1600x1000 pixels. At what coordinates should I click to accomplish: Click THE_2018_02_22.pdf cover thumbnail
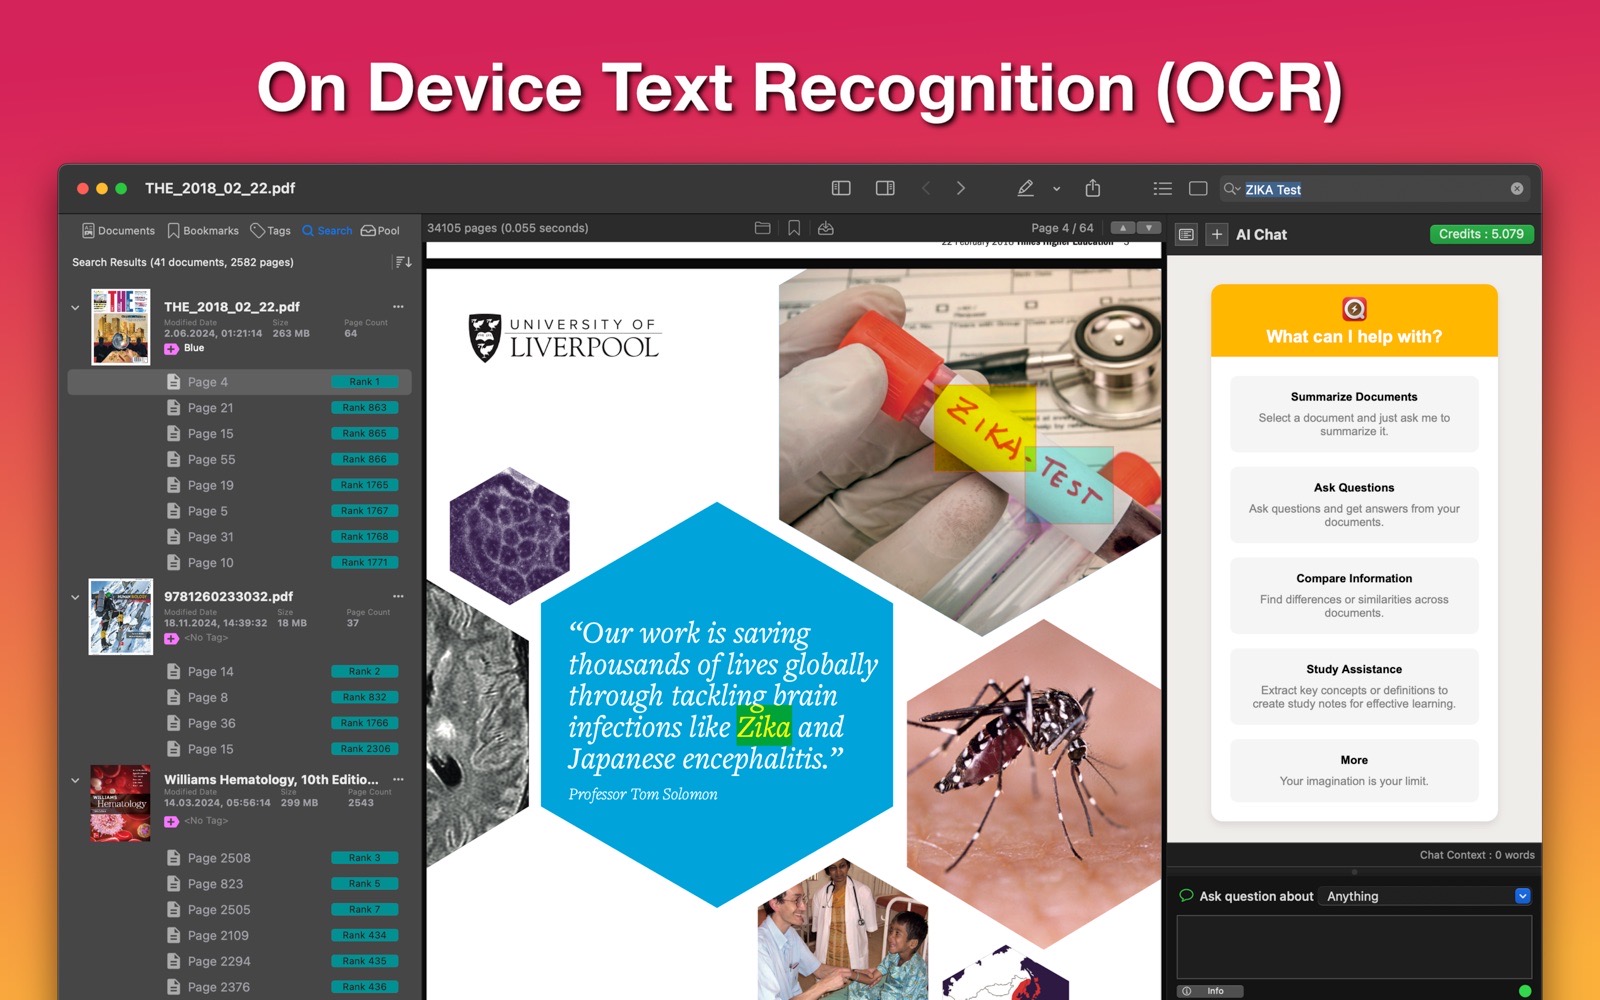point(120,326)
